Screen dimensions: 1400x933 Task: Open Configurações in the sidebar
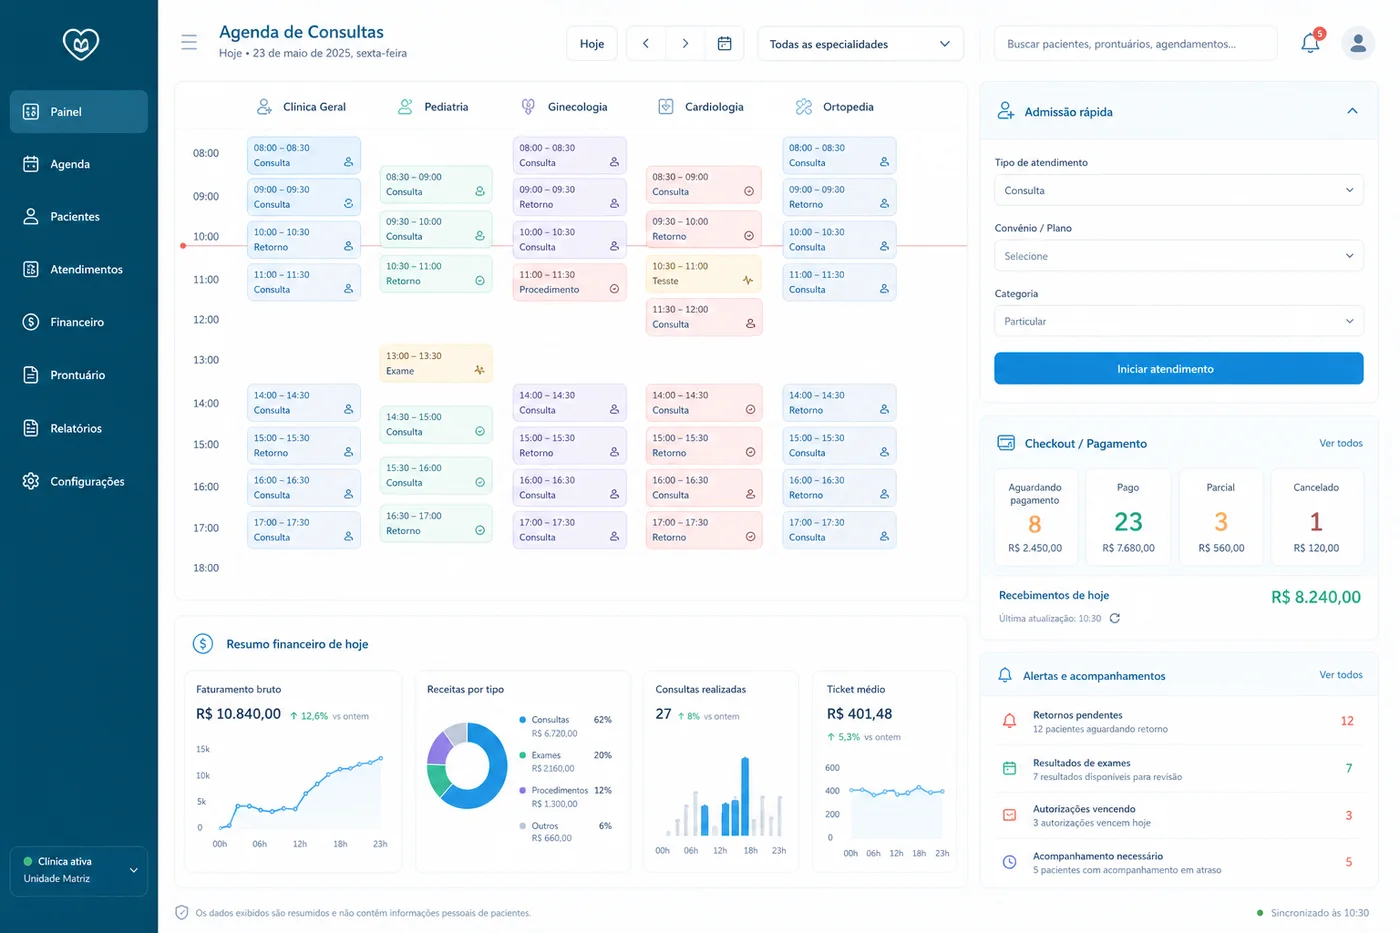pyautogui.click(x=79, y=481)
